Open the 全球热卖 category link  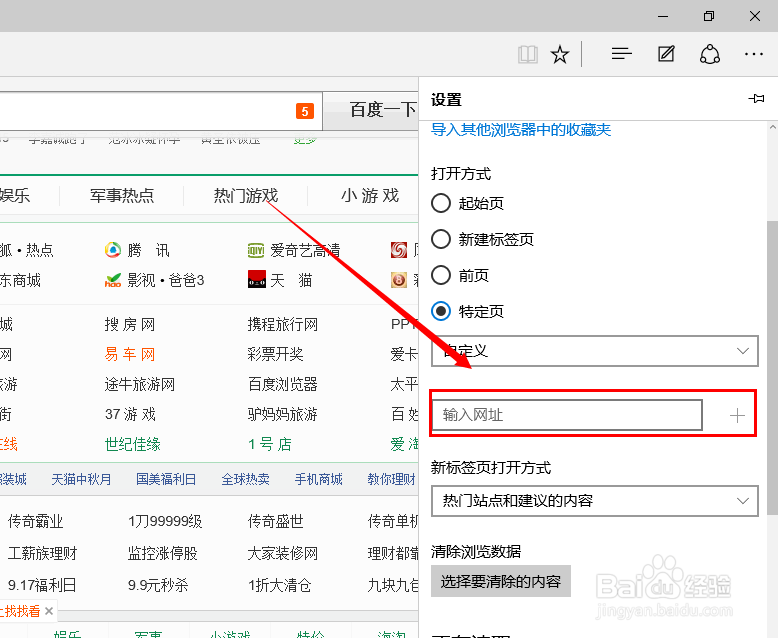tap(245, 479)
